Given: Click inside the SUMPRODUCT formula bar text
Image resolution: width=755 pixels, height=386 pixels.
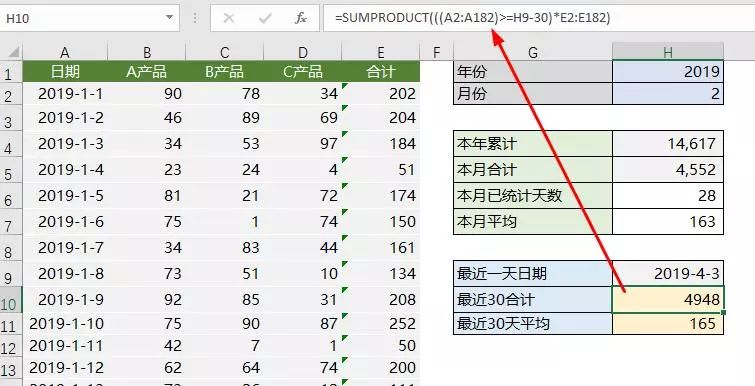Looking at the screenshot, I should coord(473,18).
